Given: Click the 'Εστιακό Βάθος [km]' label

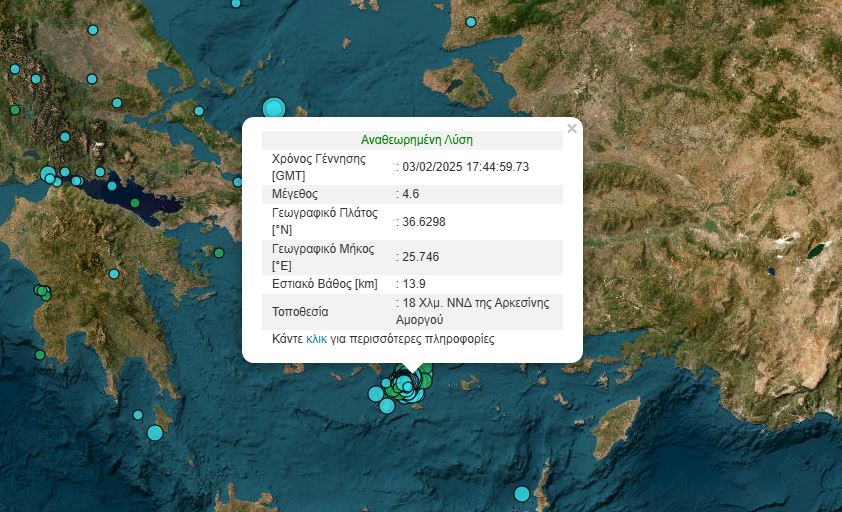Looking at the screenshot, I should click(325, 284).
